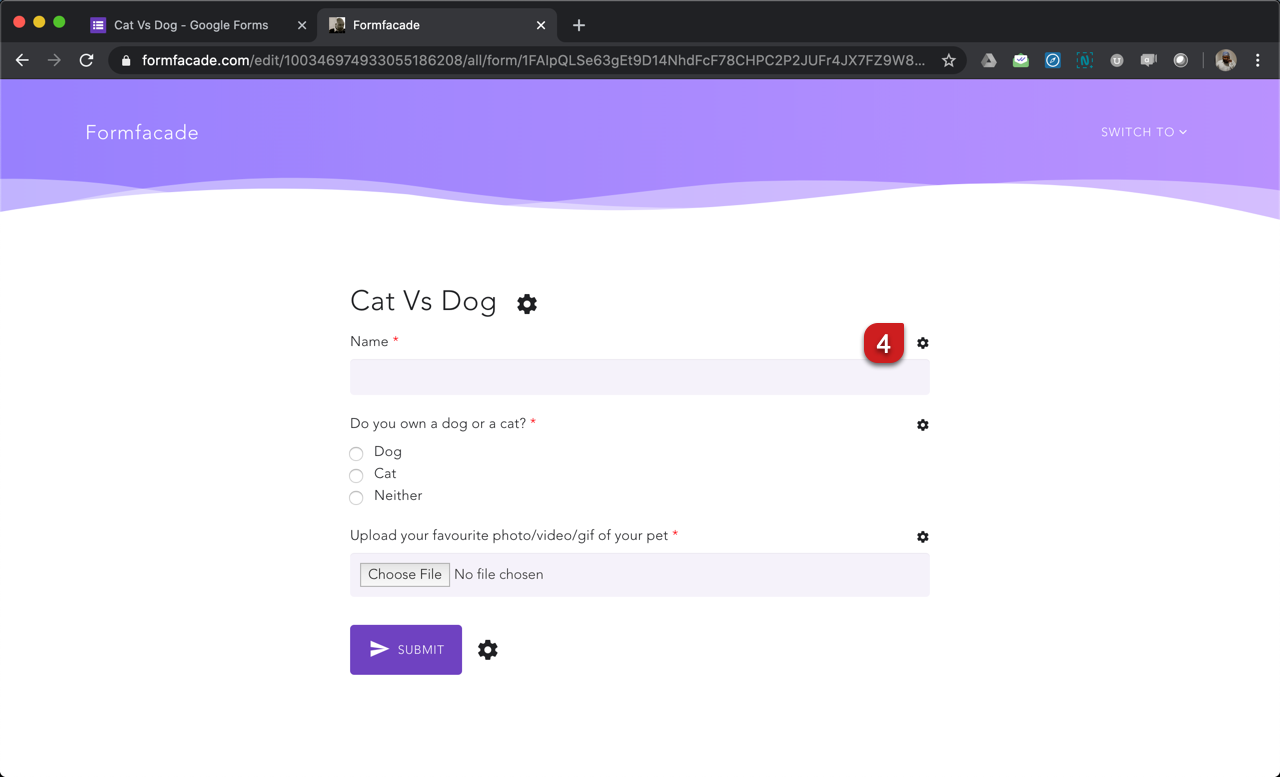
Task: Click the gear icon for Name field
Action: pyautogui.click(x=922, y=343)
